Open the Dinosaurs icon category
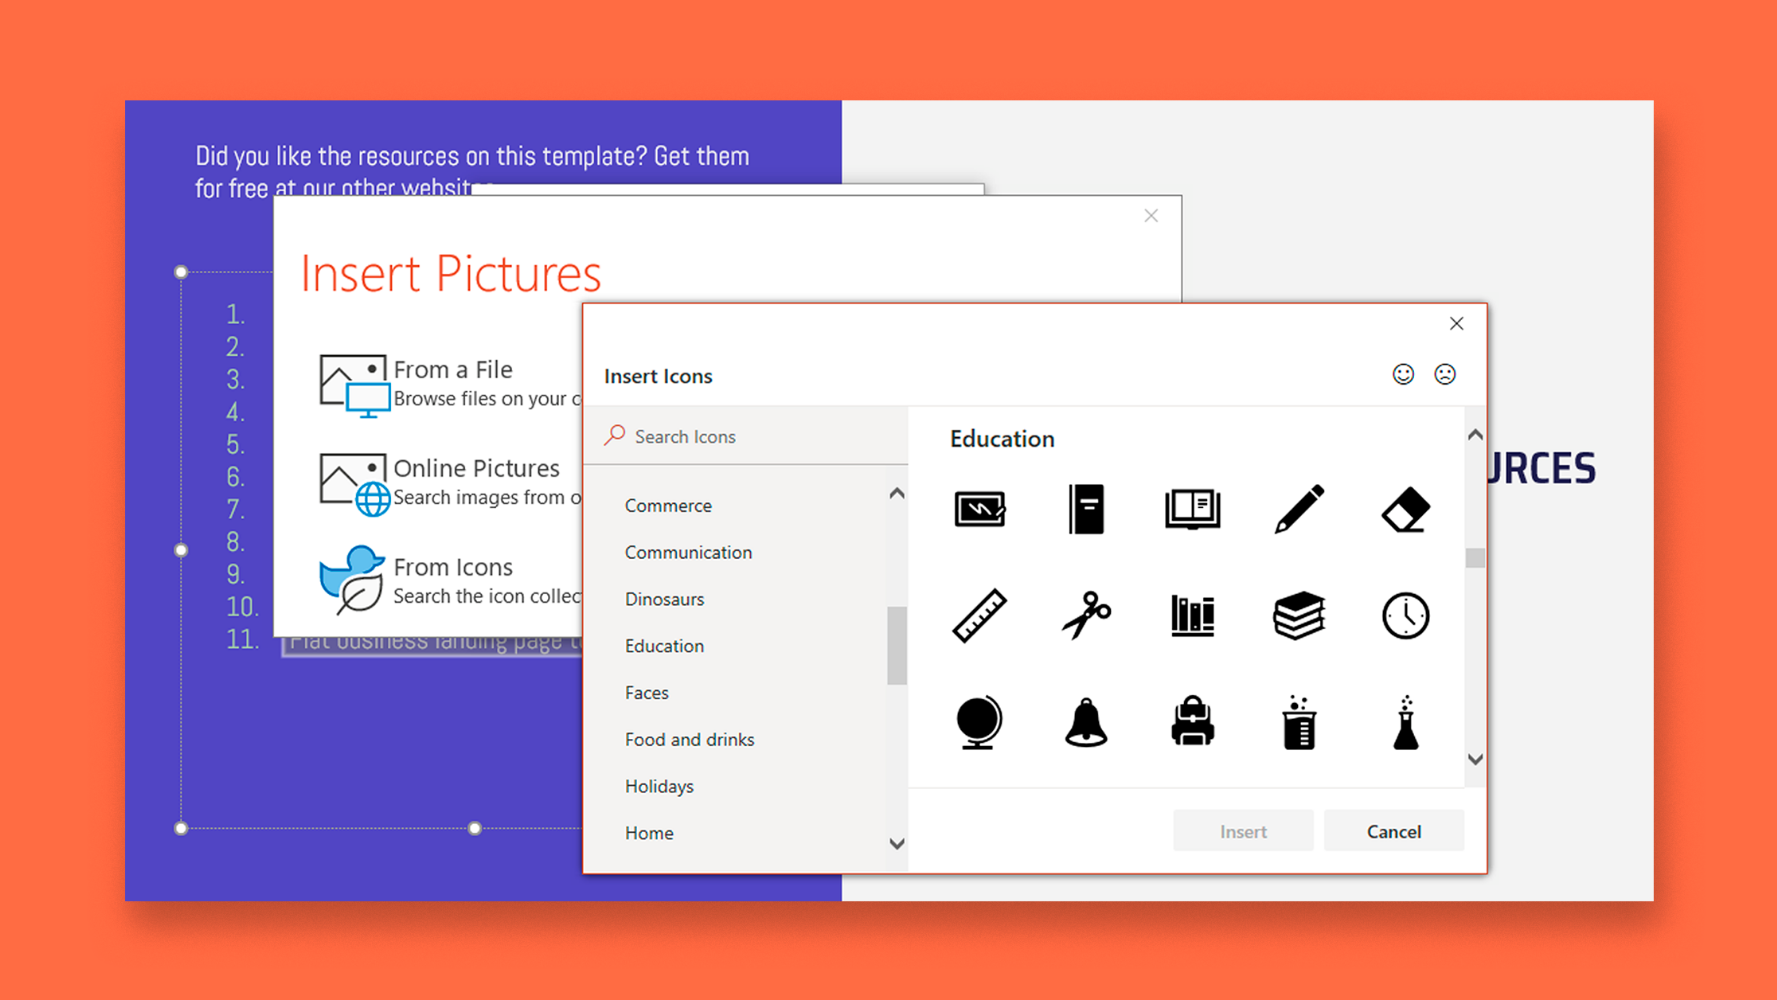The image size is (1777, 1000). pos(664,599)
